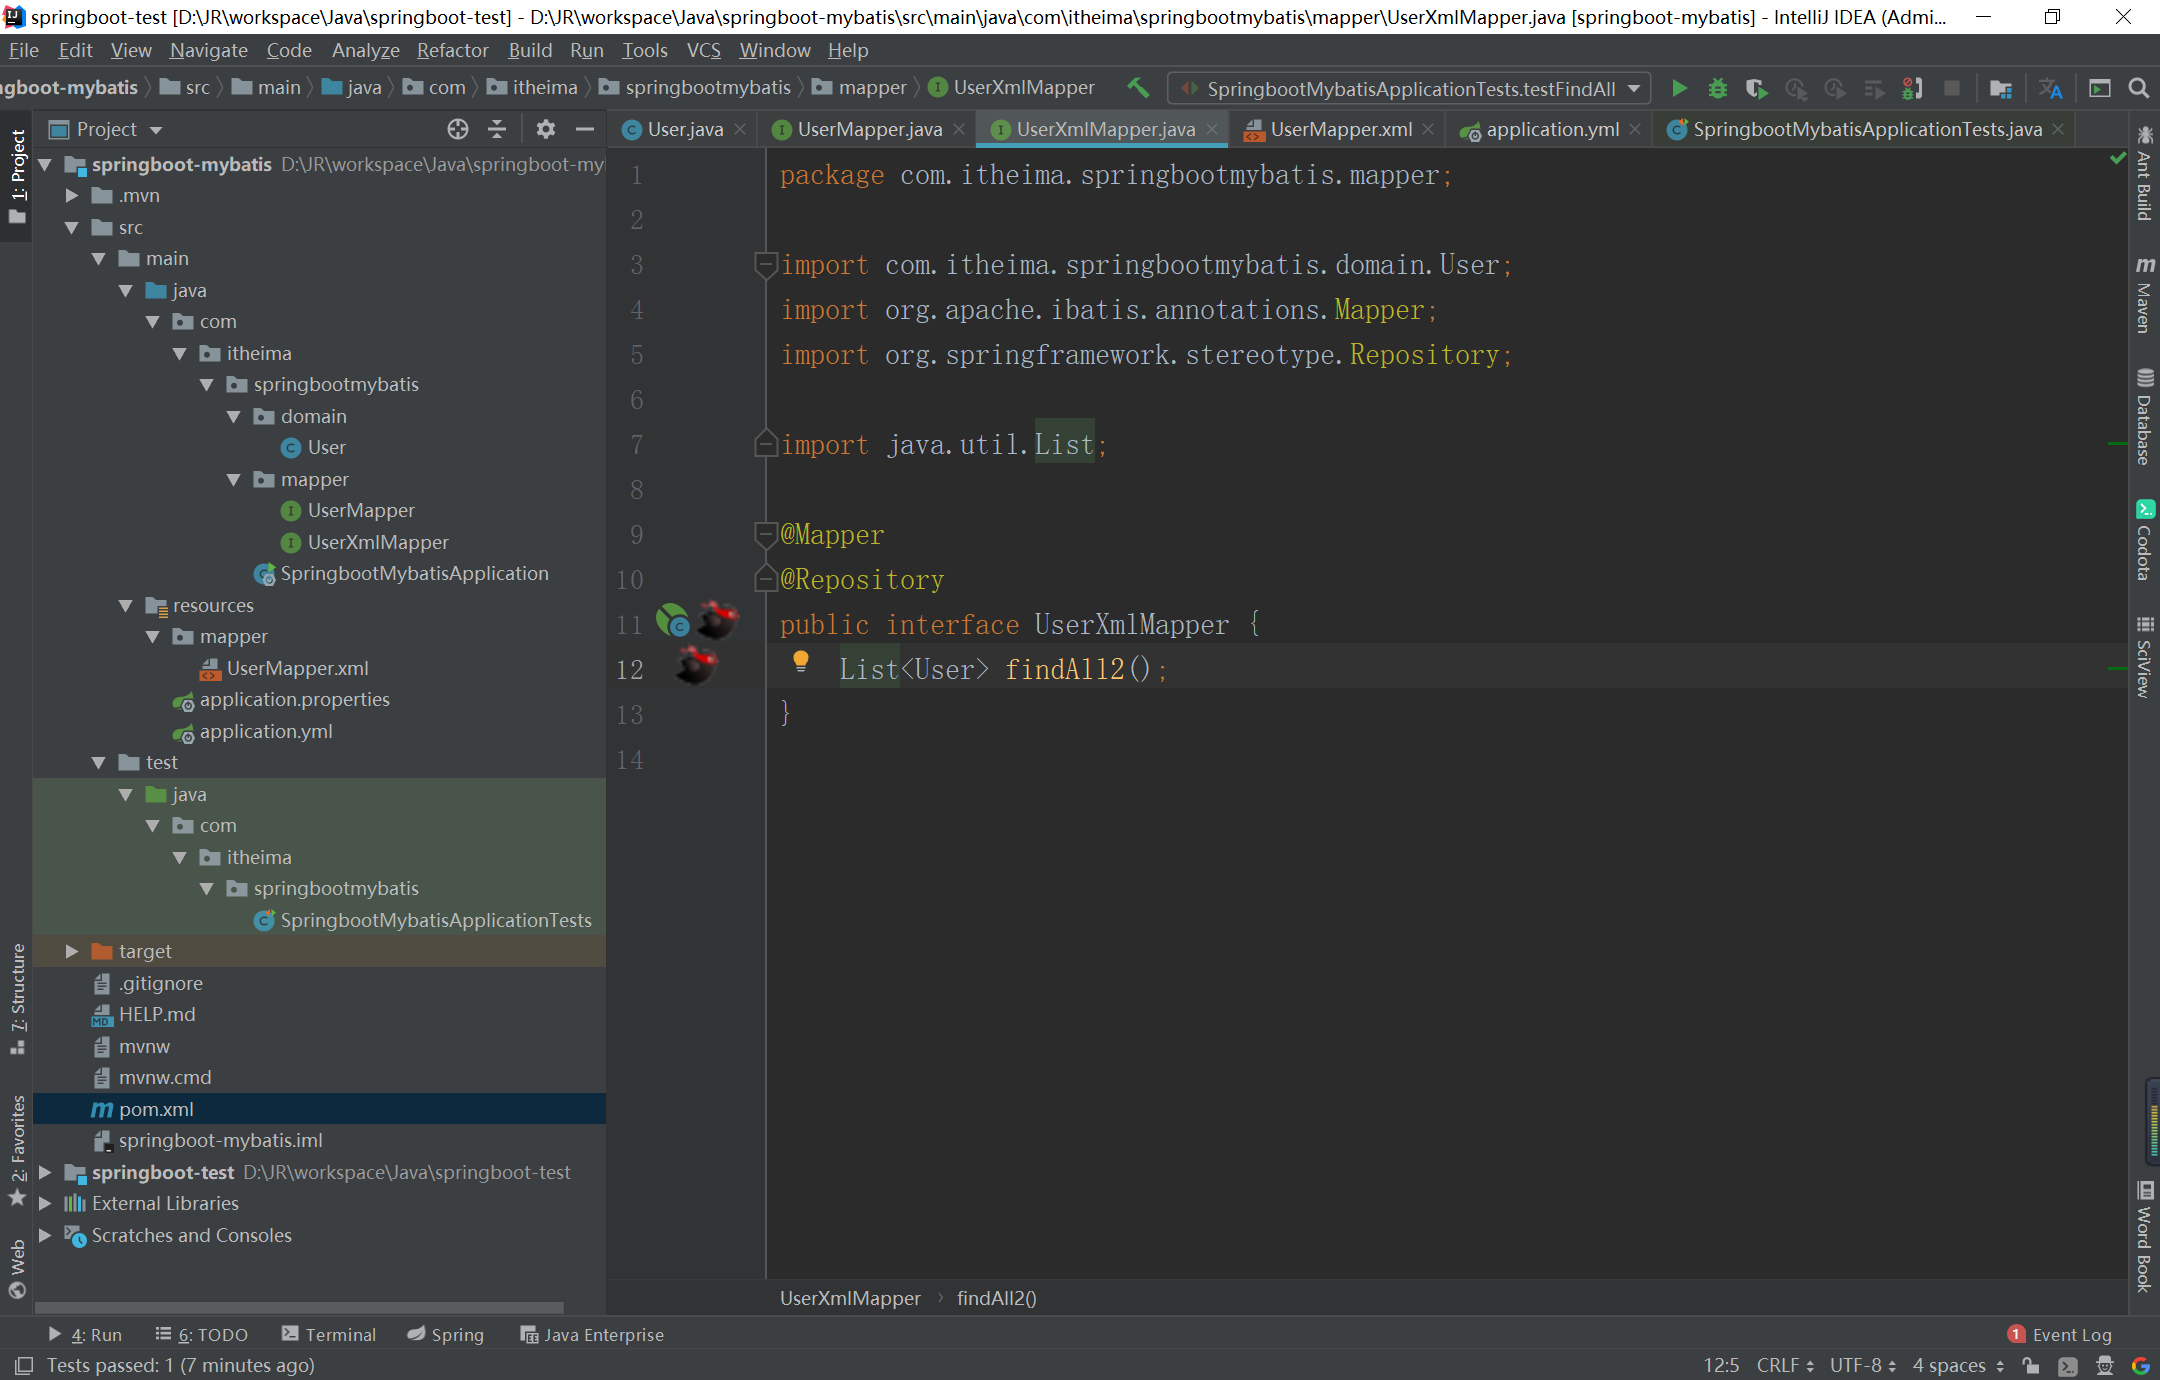Toggle the Web side tab
Viewport: 2160px width, 1380px height.
coord(17,1268)
